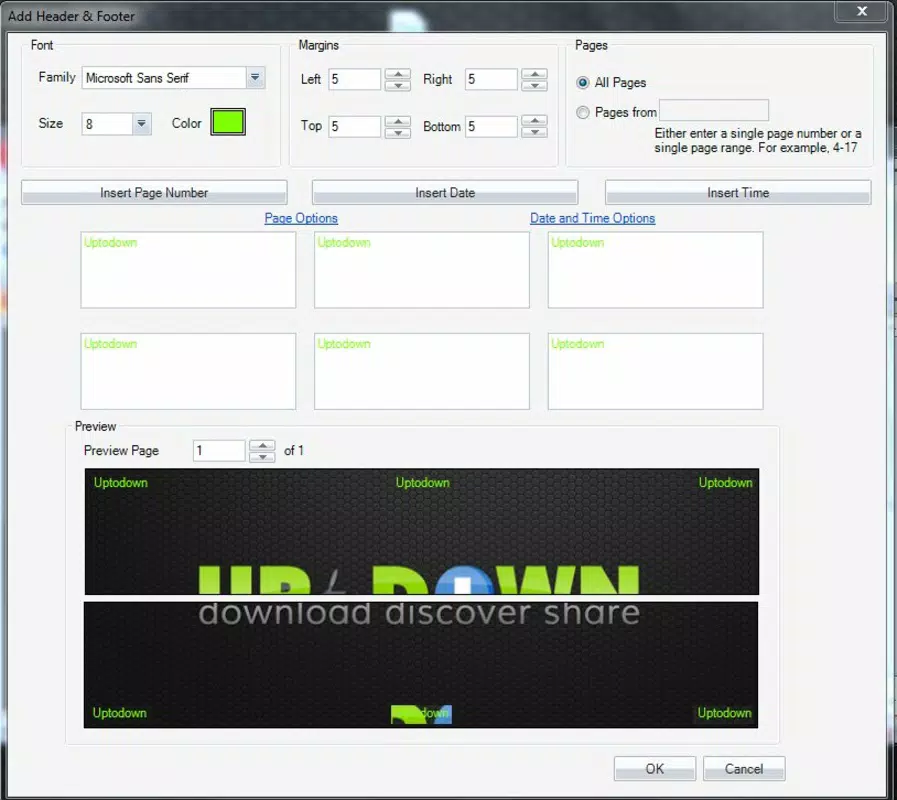Screen dimensions: 897x800
Task: Click the Left margin input field
Action: click(x=355, y=79)
